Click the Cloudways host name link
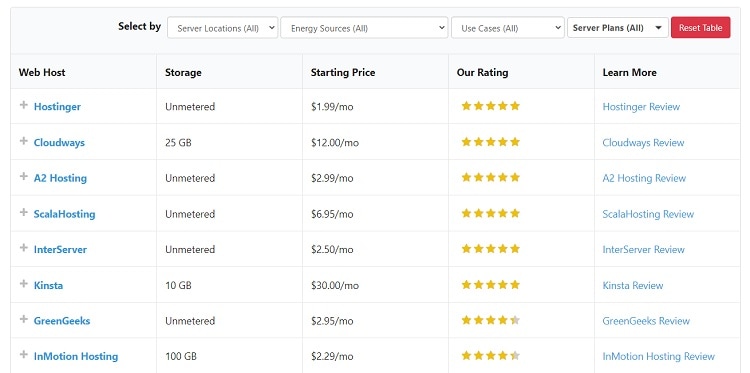Image resolution: width=750 pixels, height=373 pixels. pyautogui.click(x=59, y=143)
